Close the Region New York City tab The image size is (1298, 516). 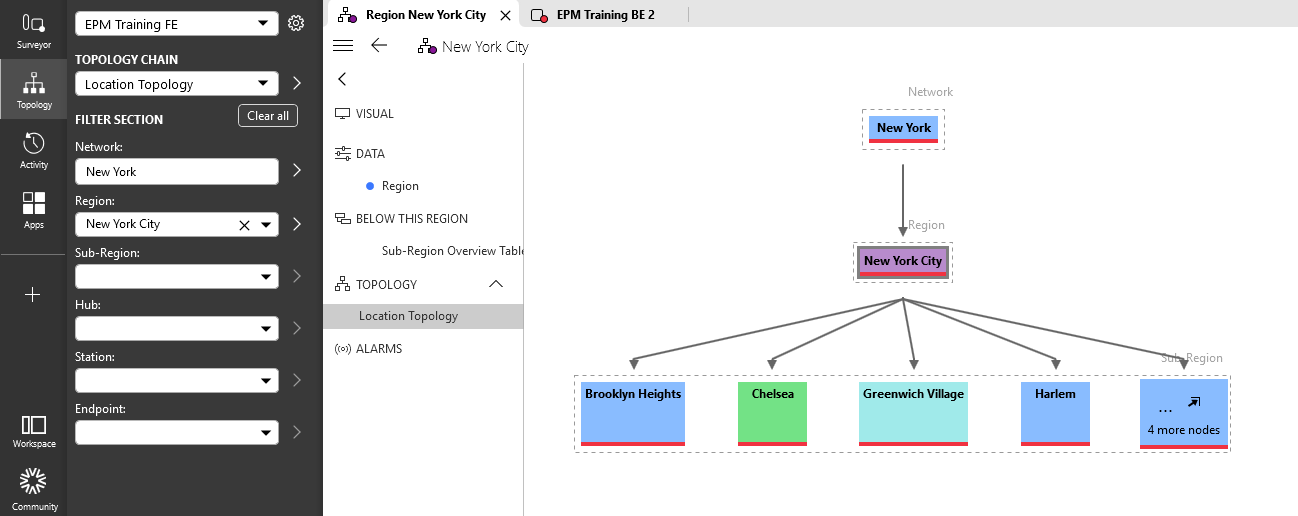click(505, 15)
